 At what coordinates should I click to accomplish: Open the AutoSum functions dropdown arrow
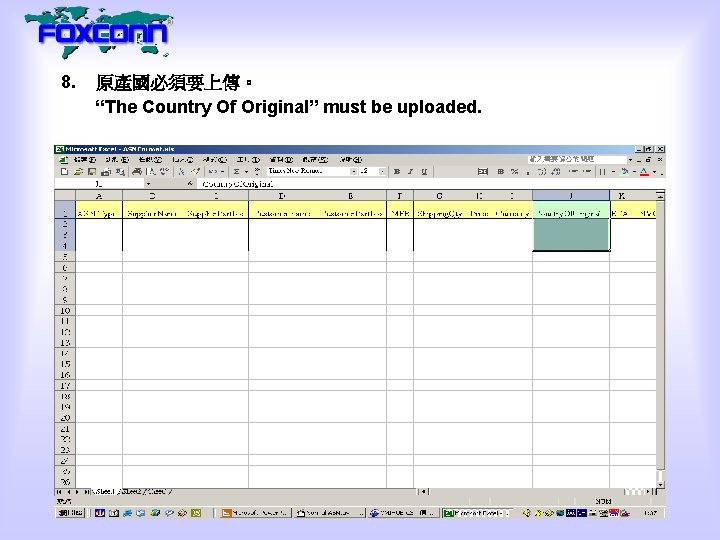tap(247, 172)
